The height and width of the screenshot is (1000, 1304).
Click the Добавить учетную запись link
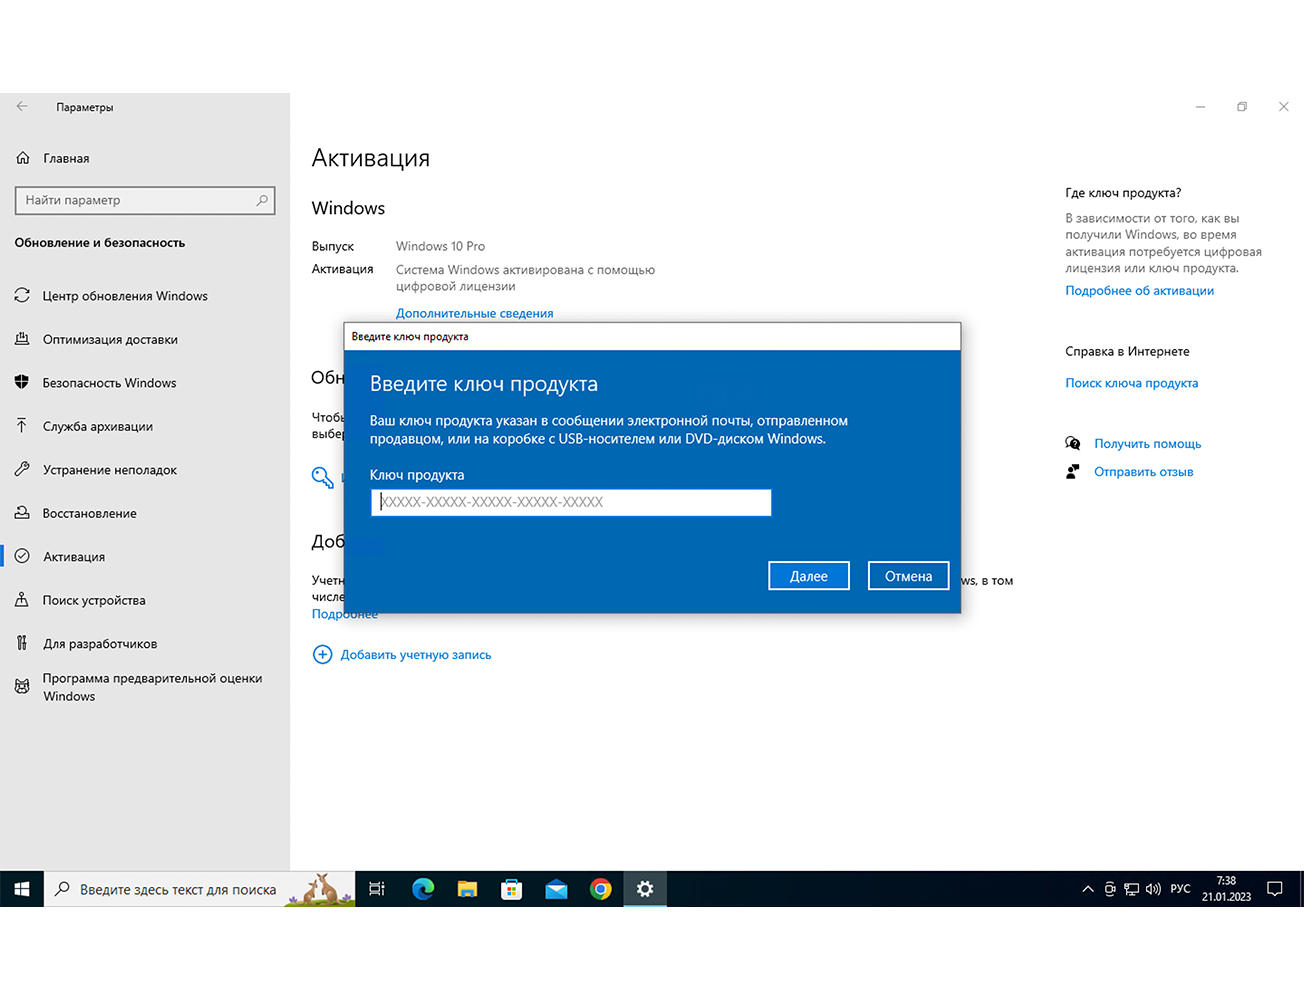pos(416,655)
